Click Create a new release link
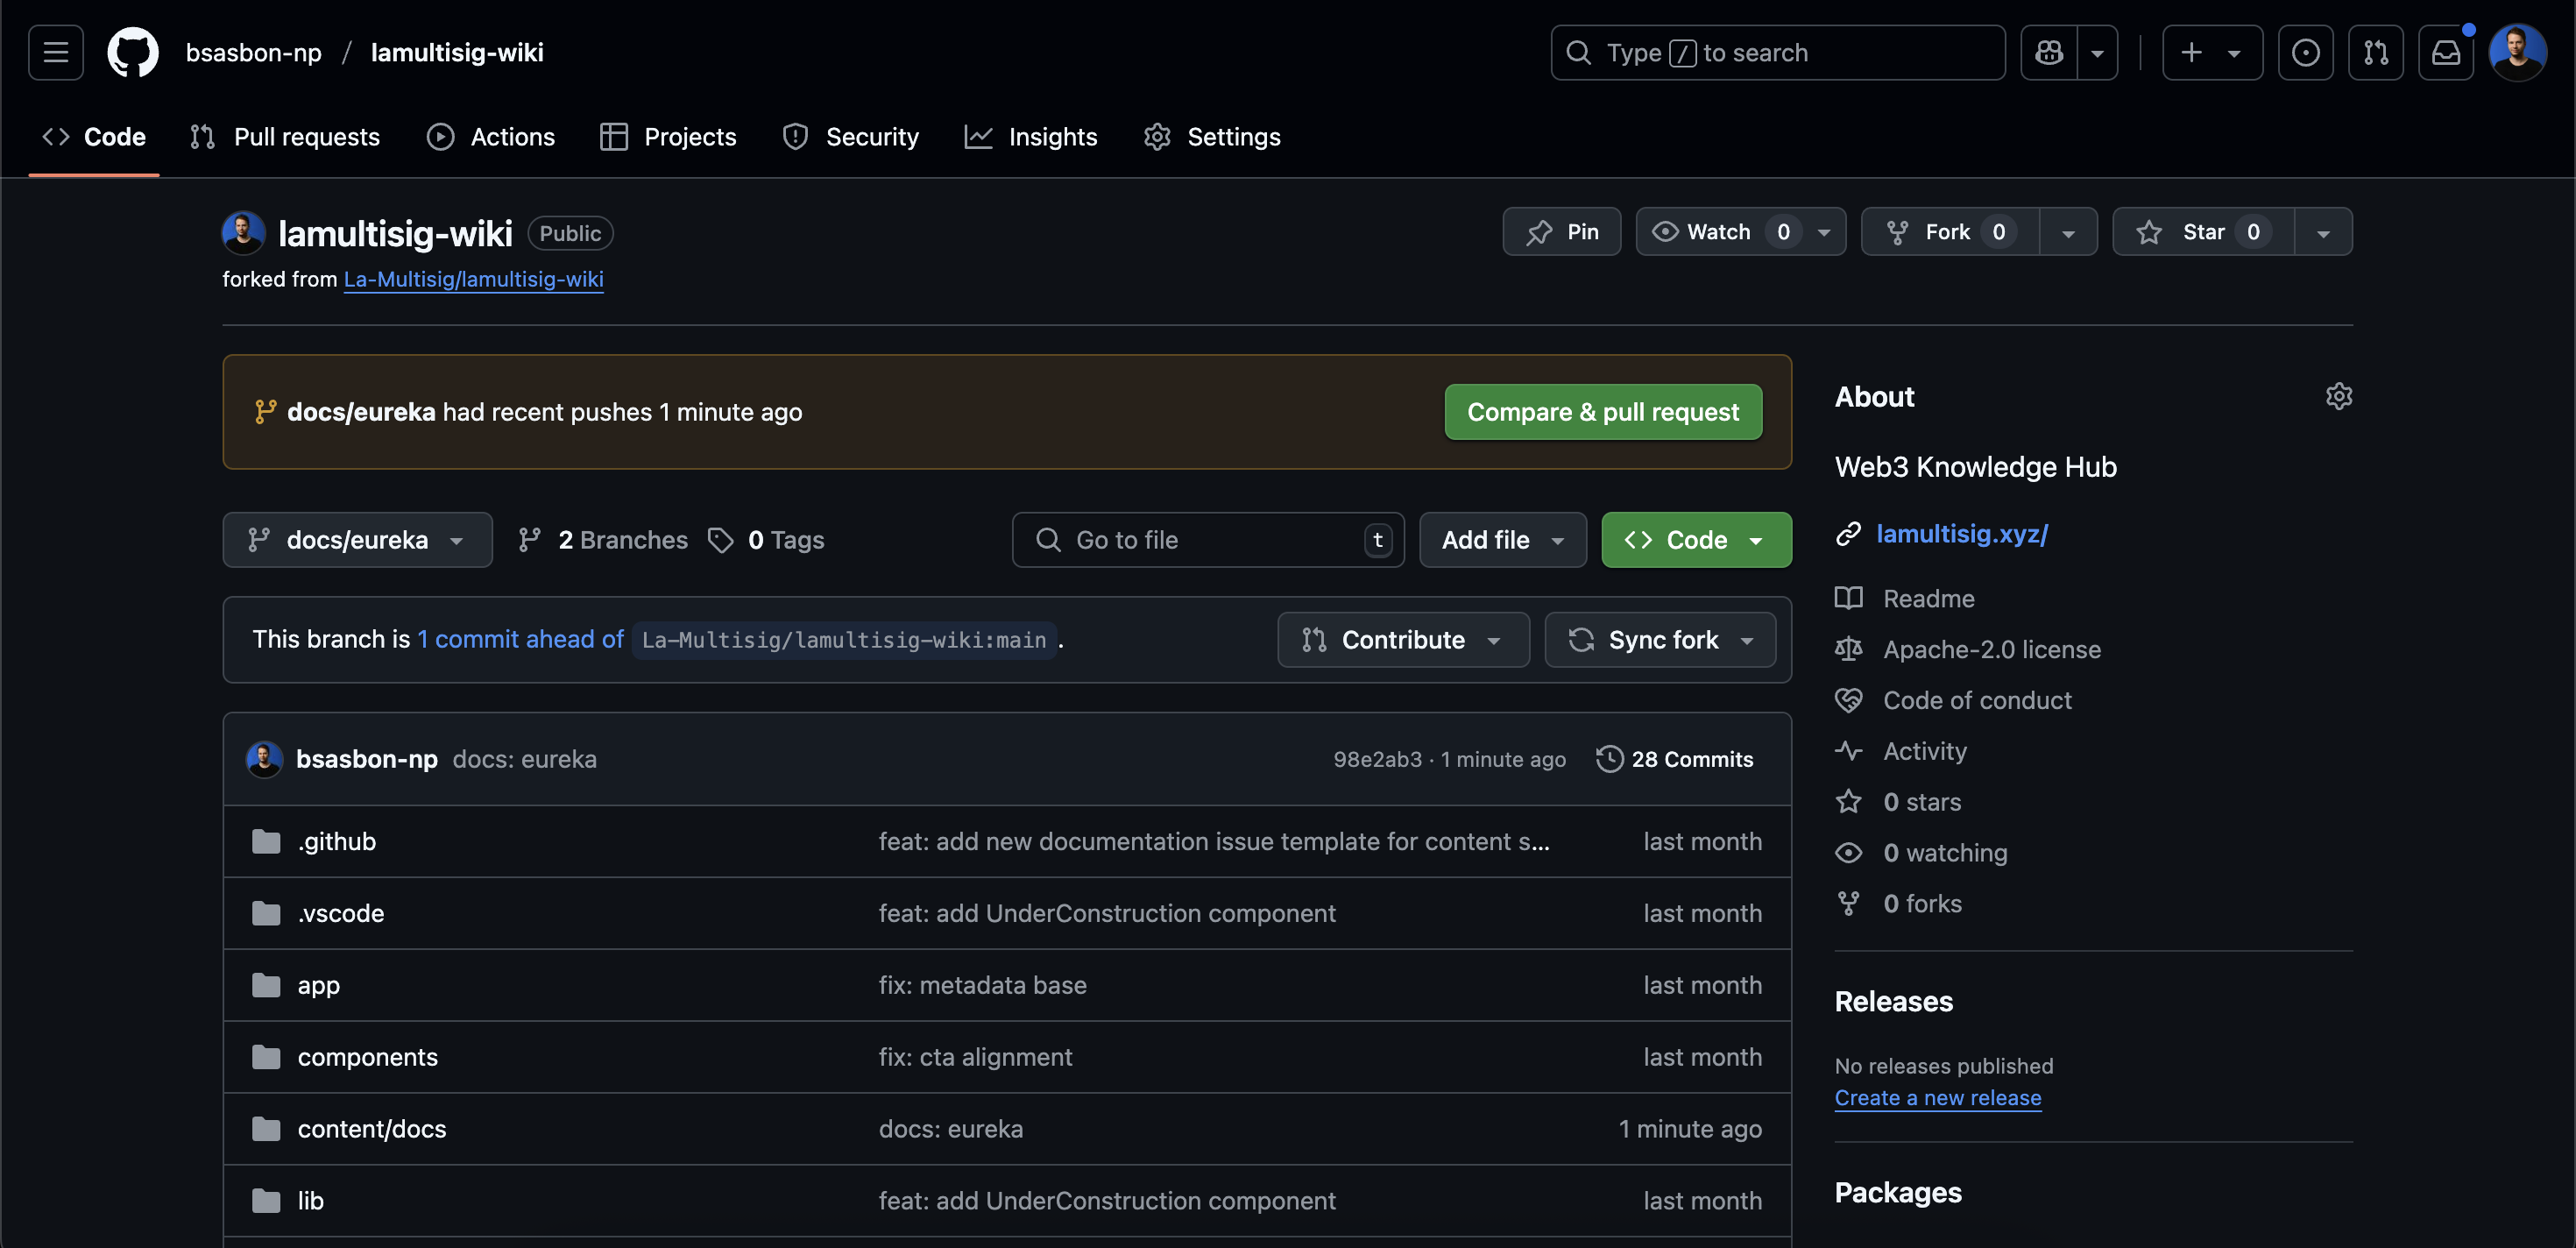Screen dimensions: 2576x1248 coord(1937,1098)
